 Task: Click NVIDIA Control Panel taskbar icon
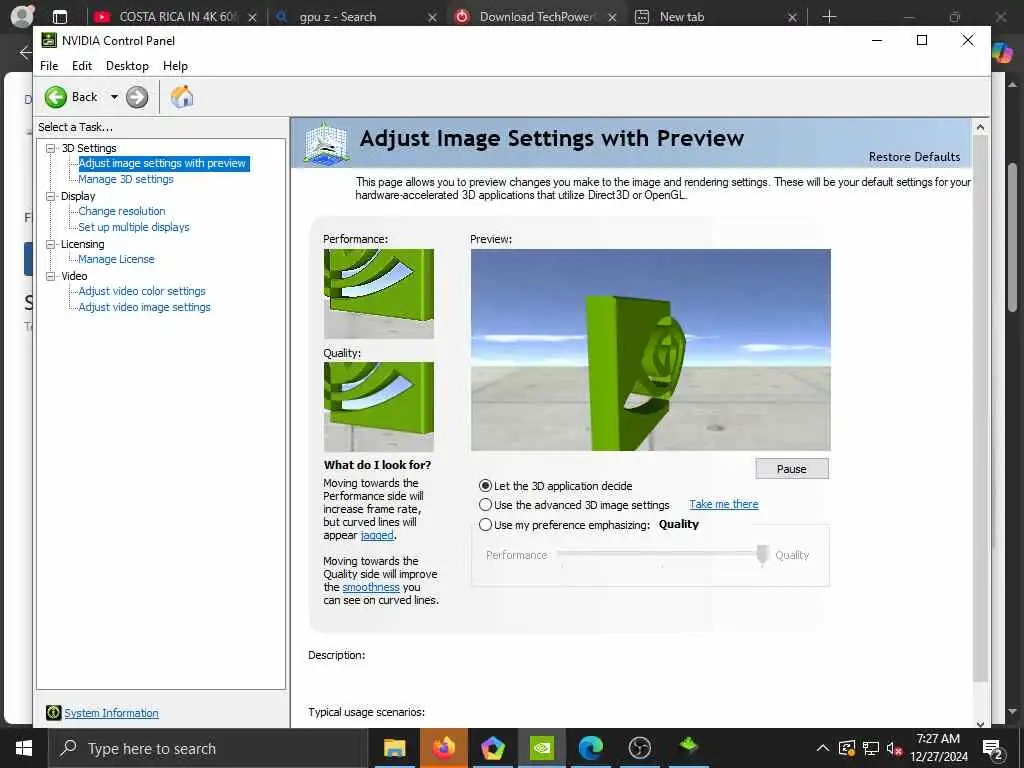[x=542, y=748]
